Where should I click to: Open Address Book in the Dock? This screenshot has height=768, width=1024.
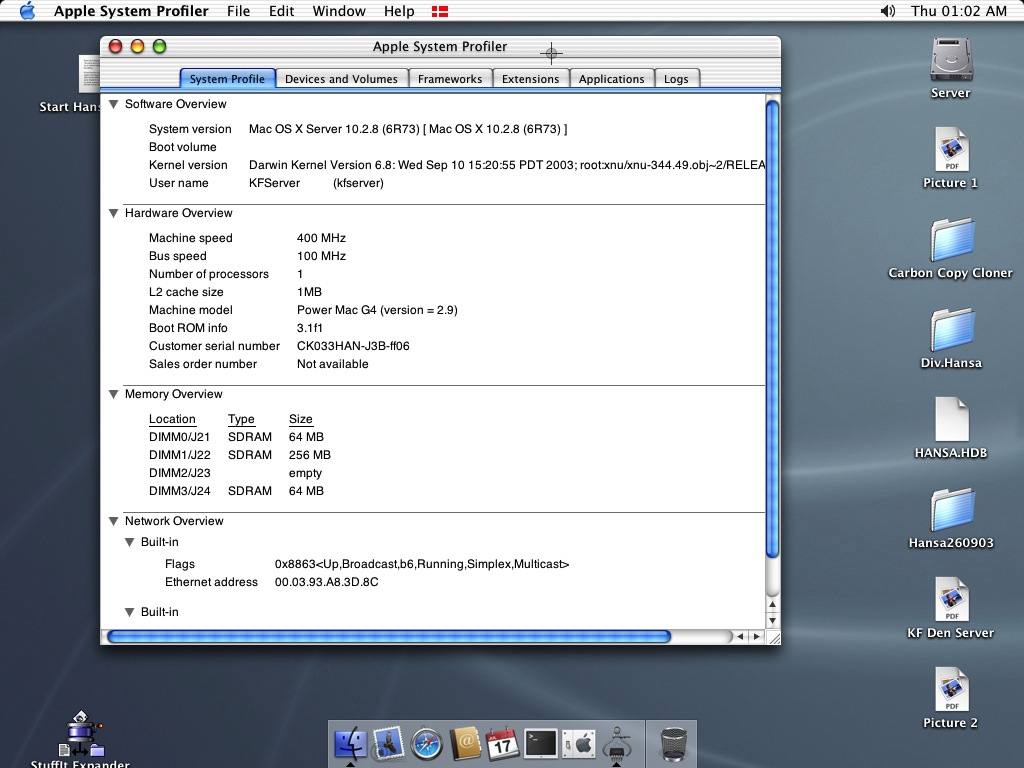coord(465,744)
